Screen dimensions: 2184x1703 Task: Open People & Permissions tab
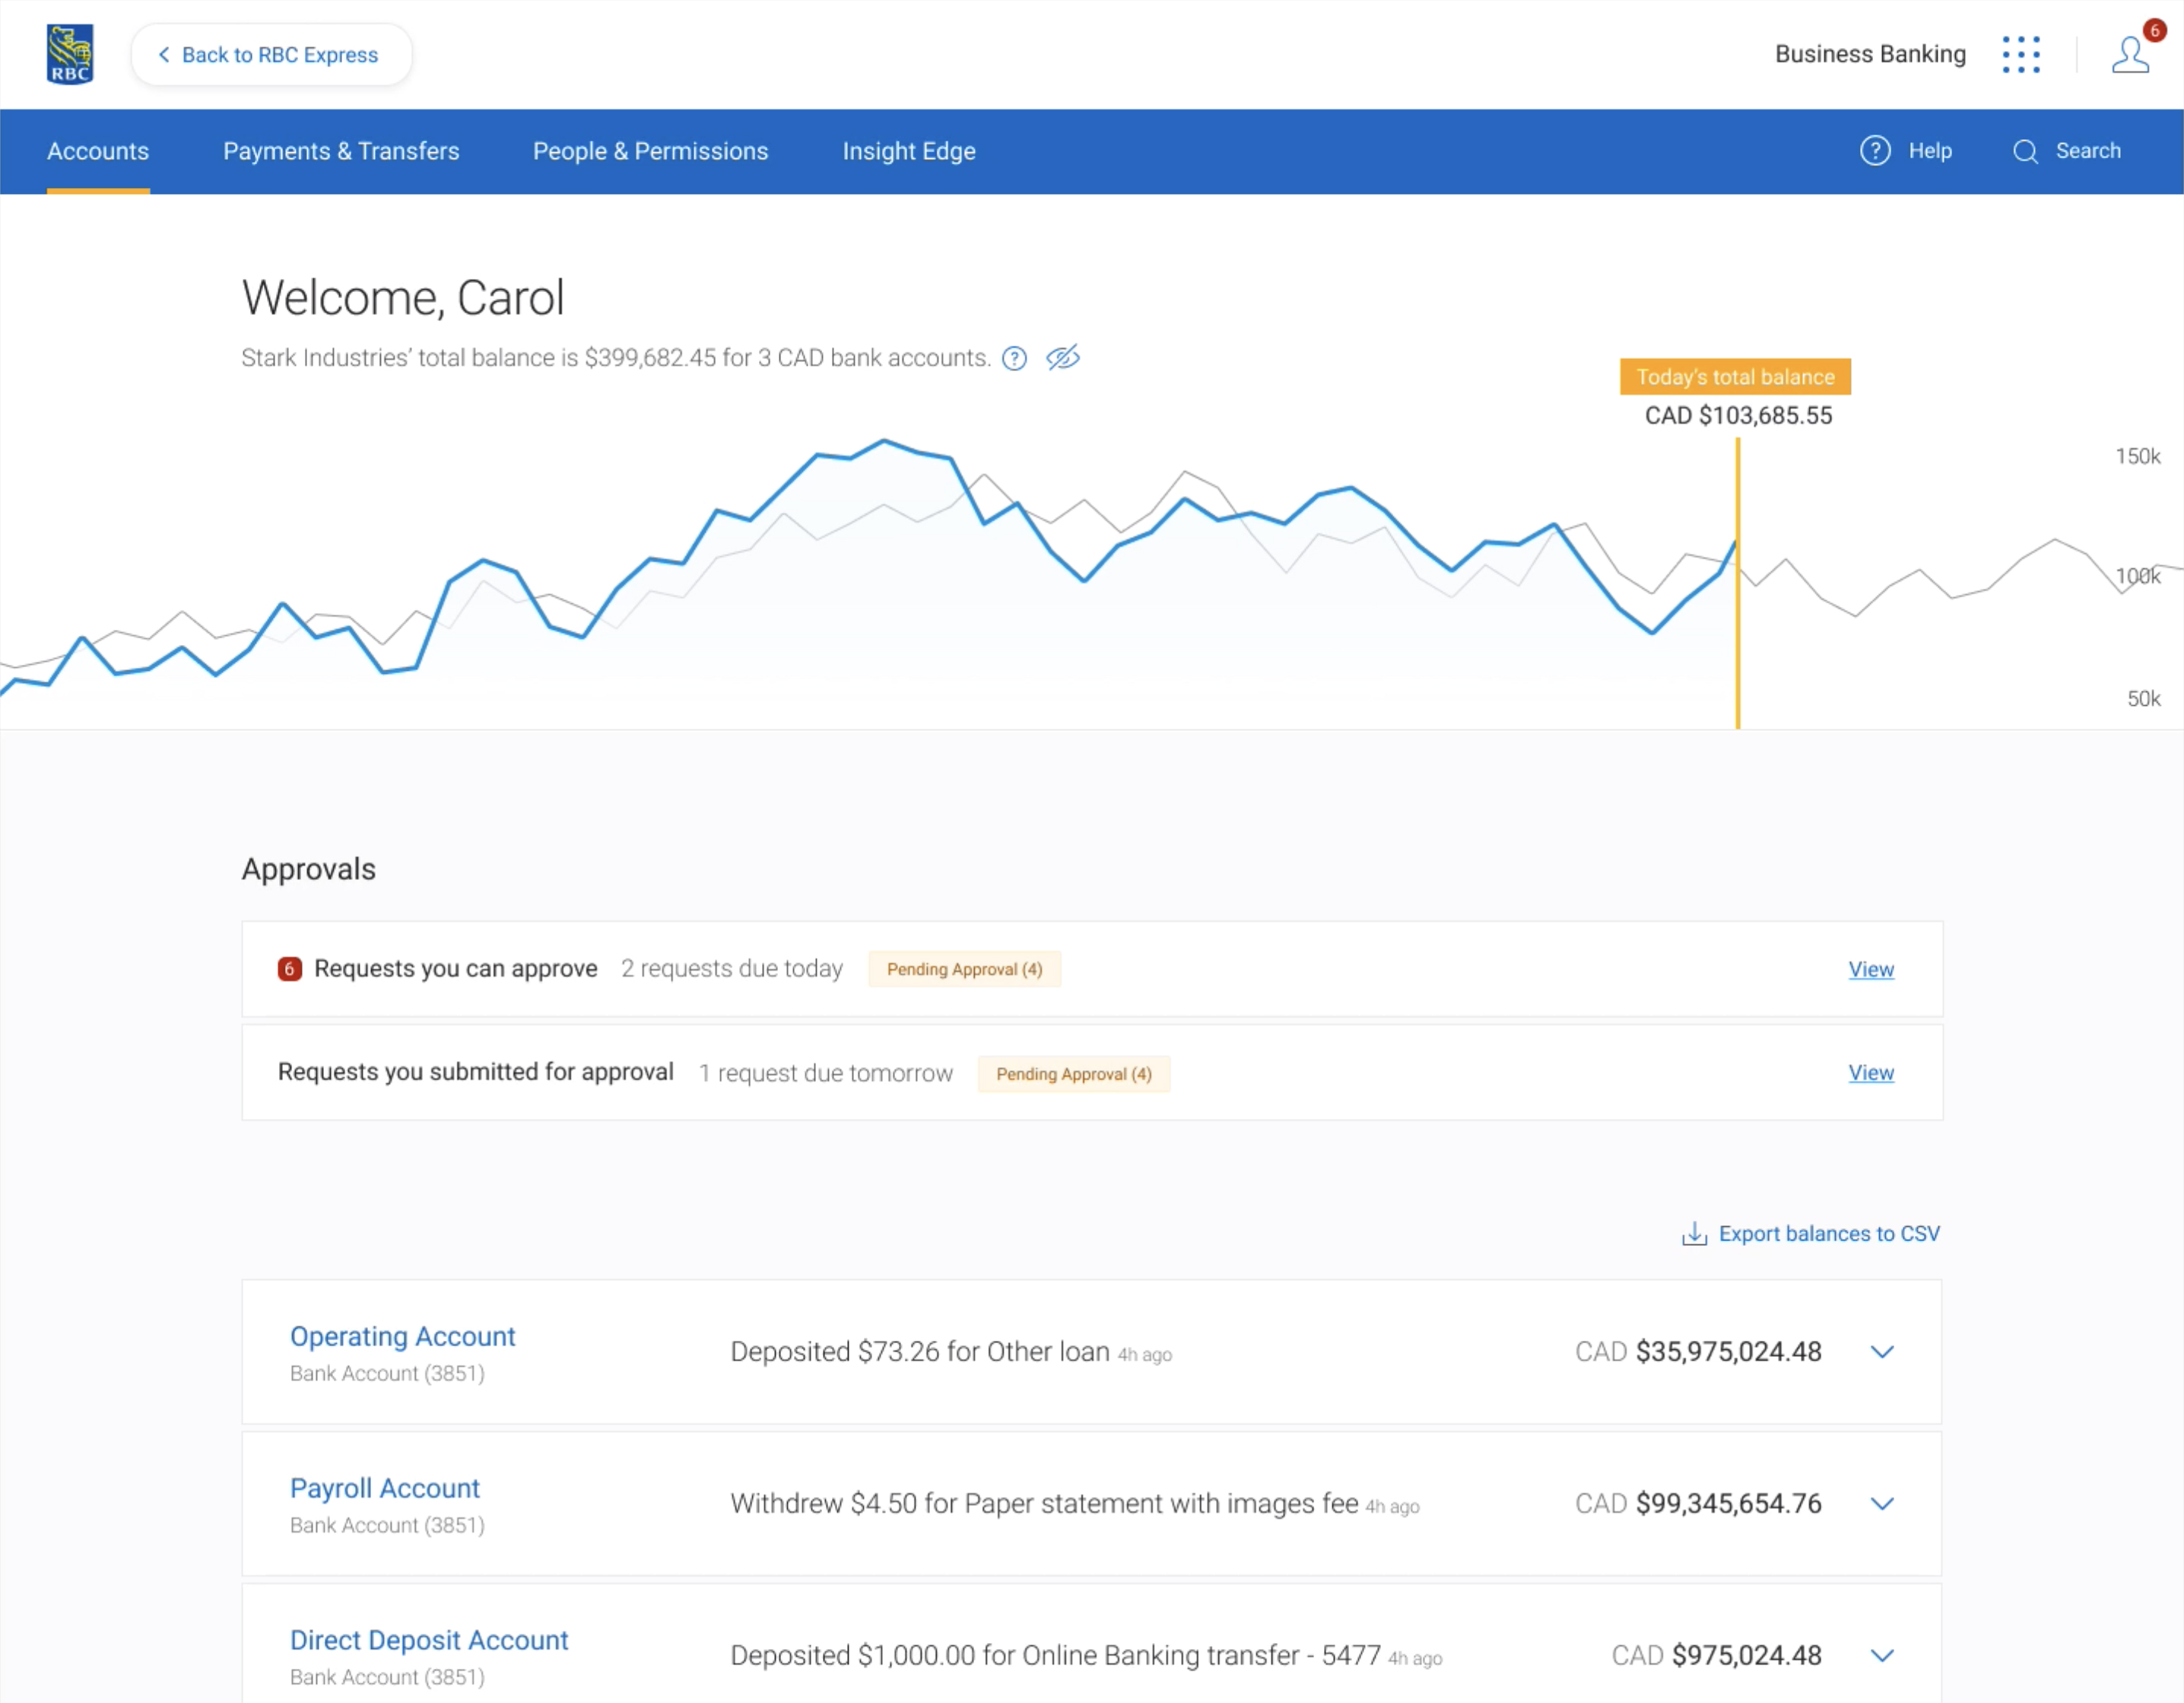650,151
